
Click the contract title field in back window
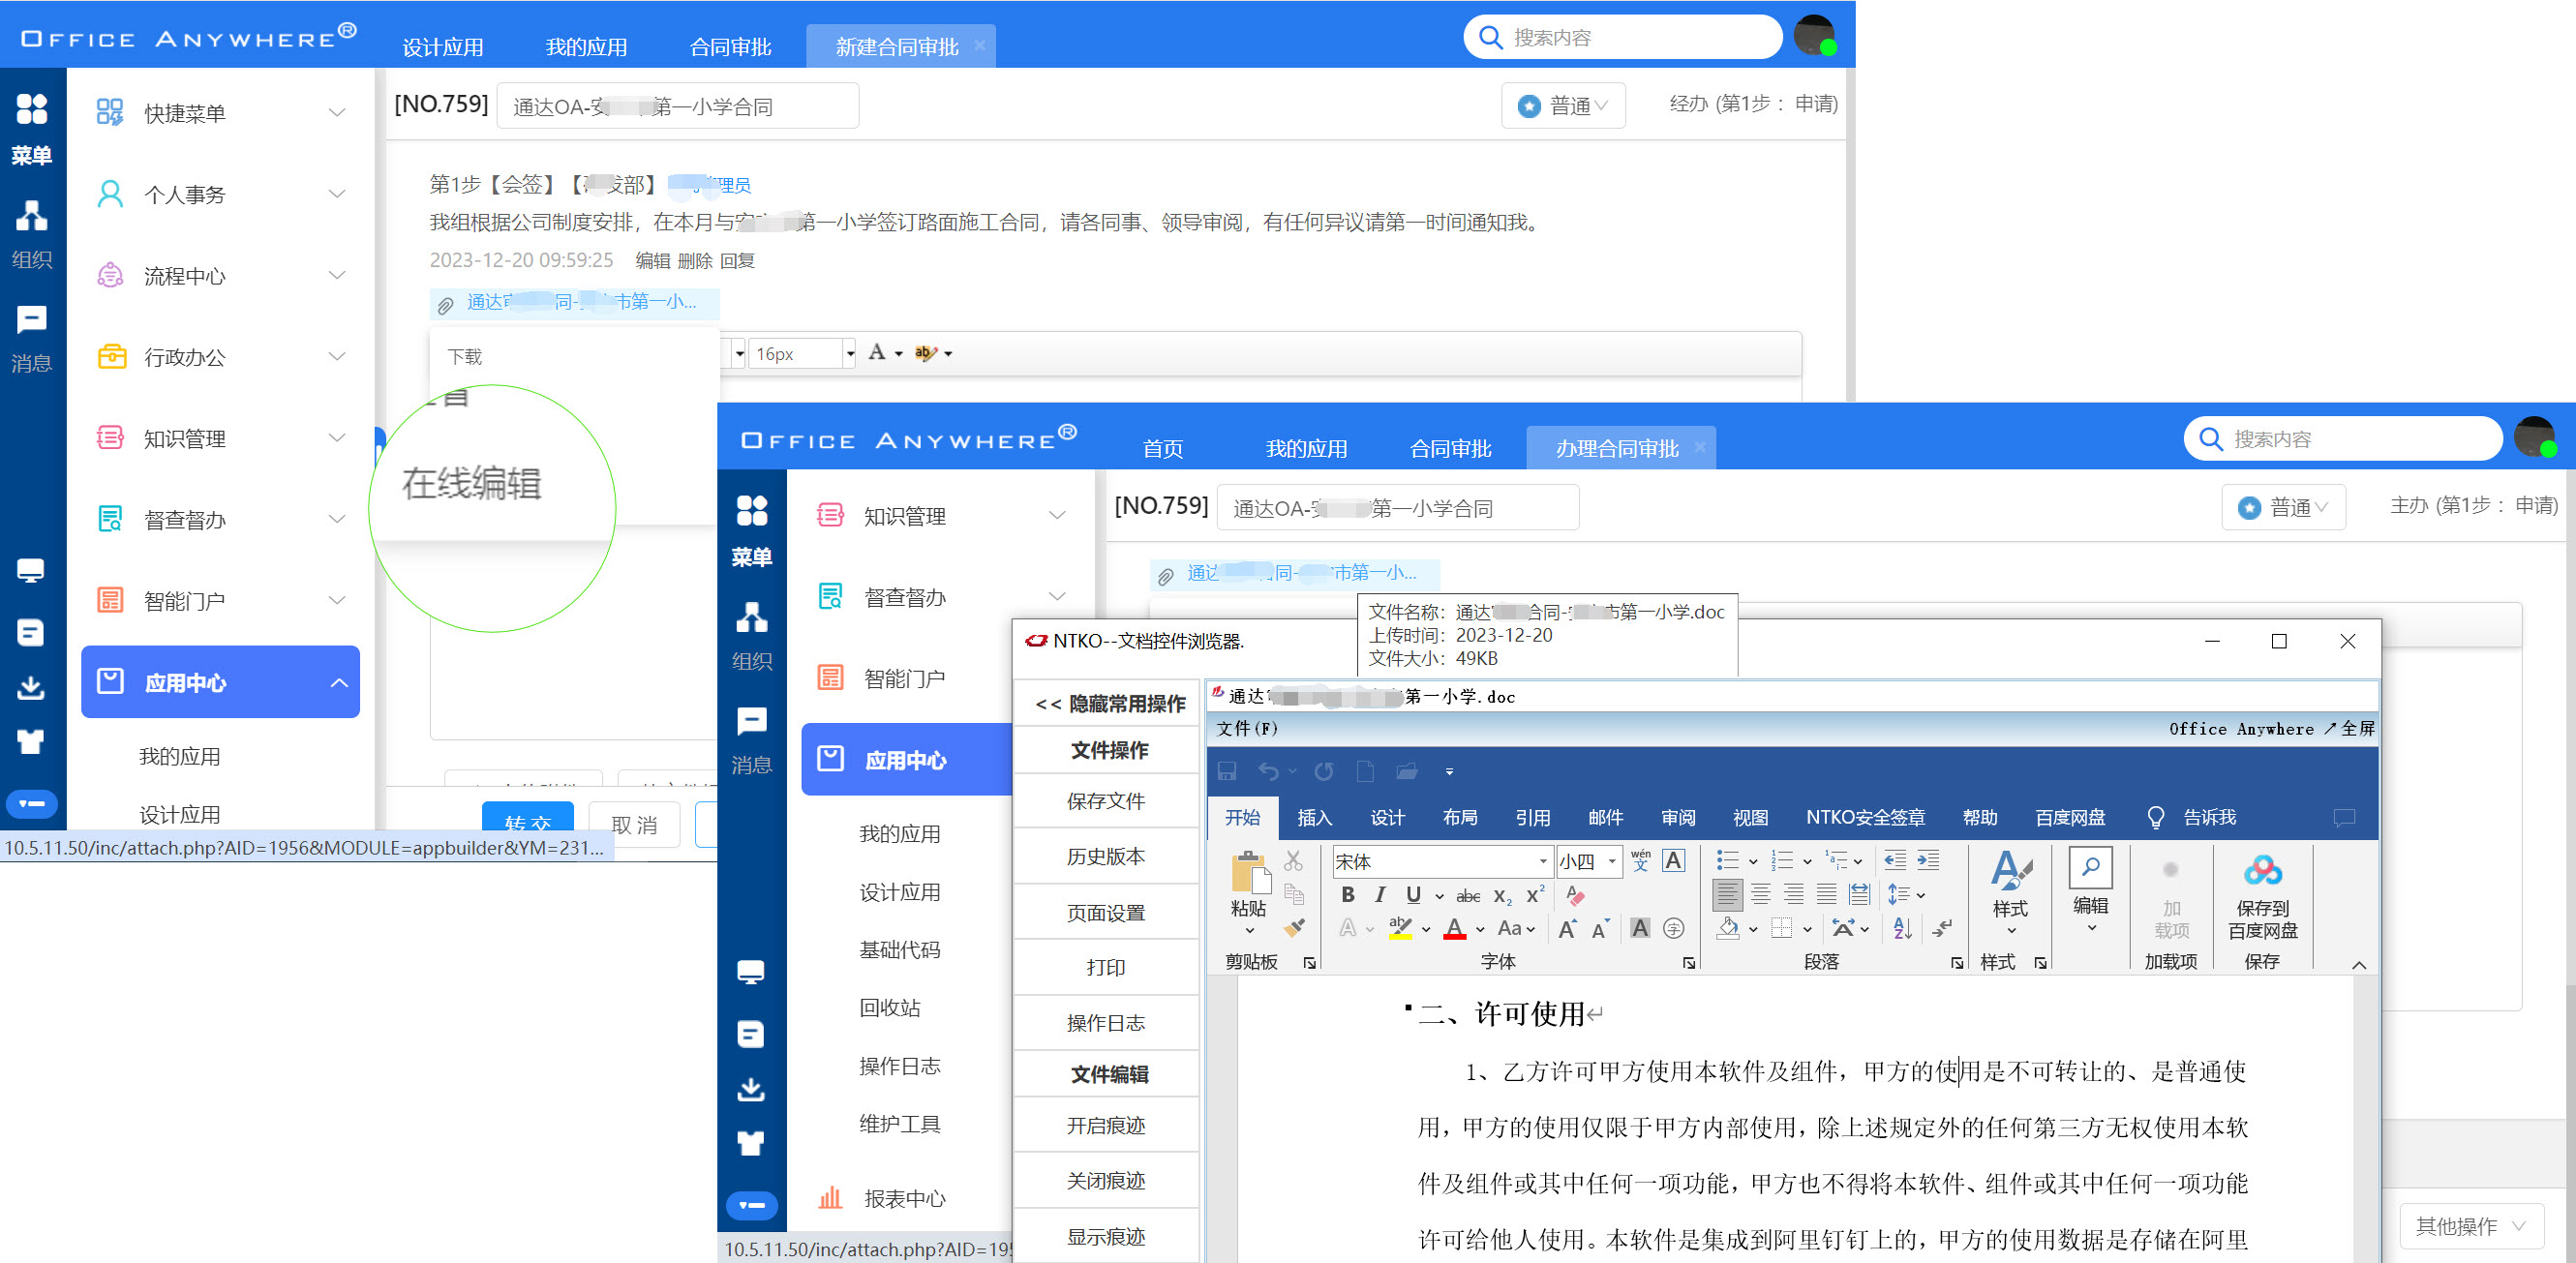677,106
